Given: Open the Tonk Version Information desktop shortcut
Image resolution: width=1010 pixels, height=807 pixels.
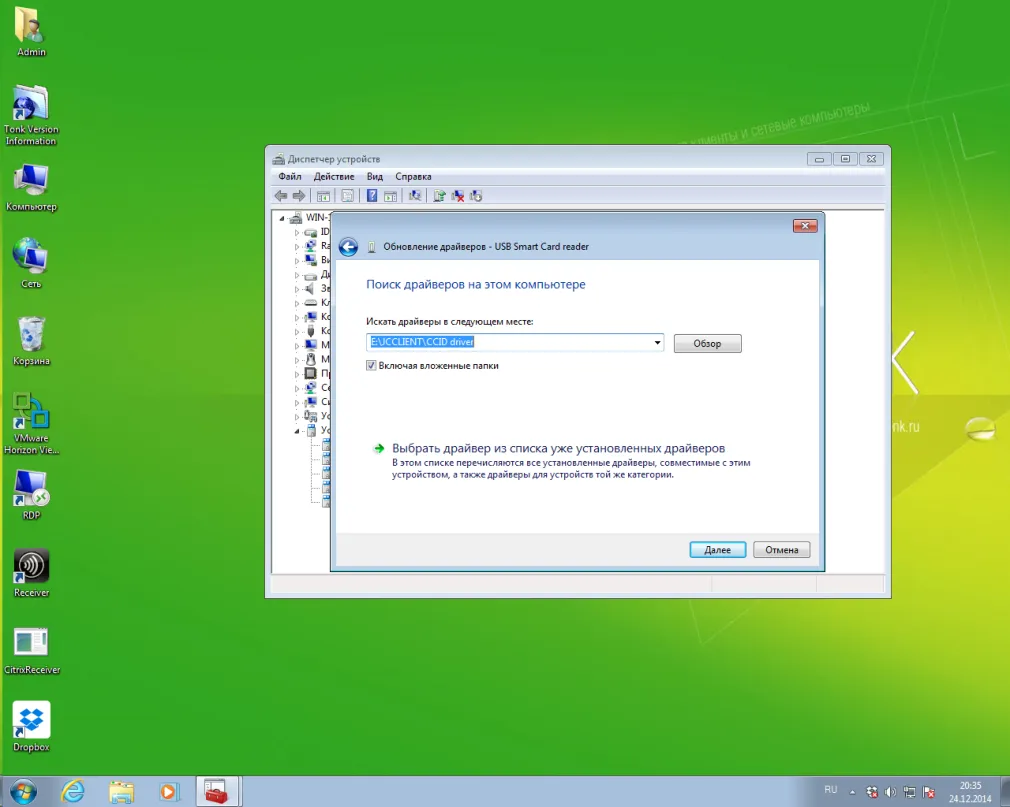Looking at the screenshot, I should (x=31, y=115).
